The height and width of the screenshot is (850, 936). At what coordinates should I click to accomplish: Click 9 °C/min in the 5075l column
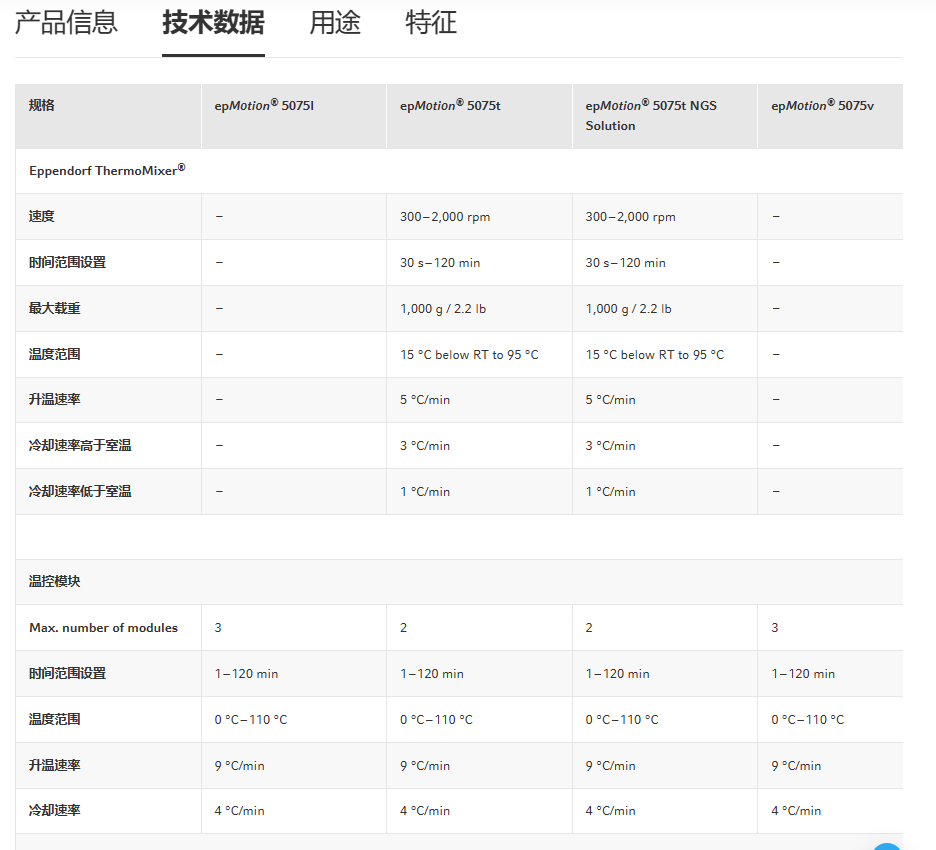[x=239, y=765]
